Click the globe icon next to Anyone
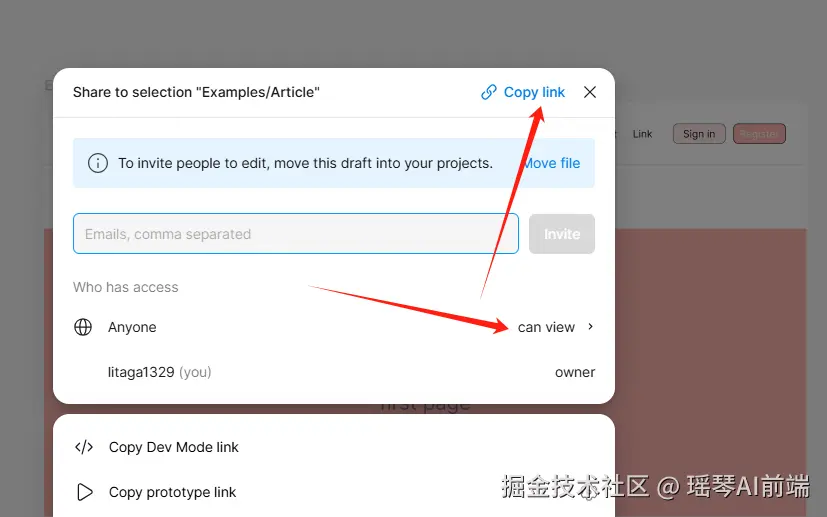The height and width of the screenshot is (517, 827). click(83, 327)
